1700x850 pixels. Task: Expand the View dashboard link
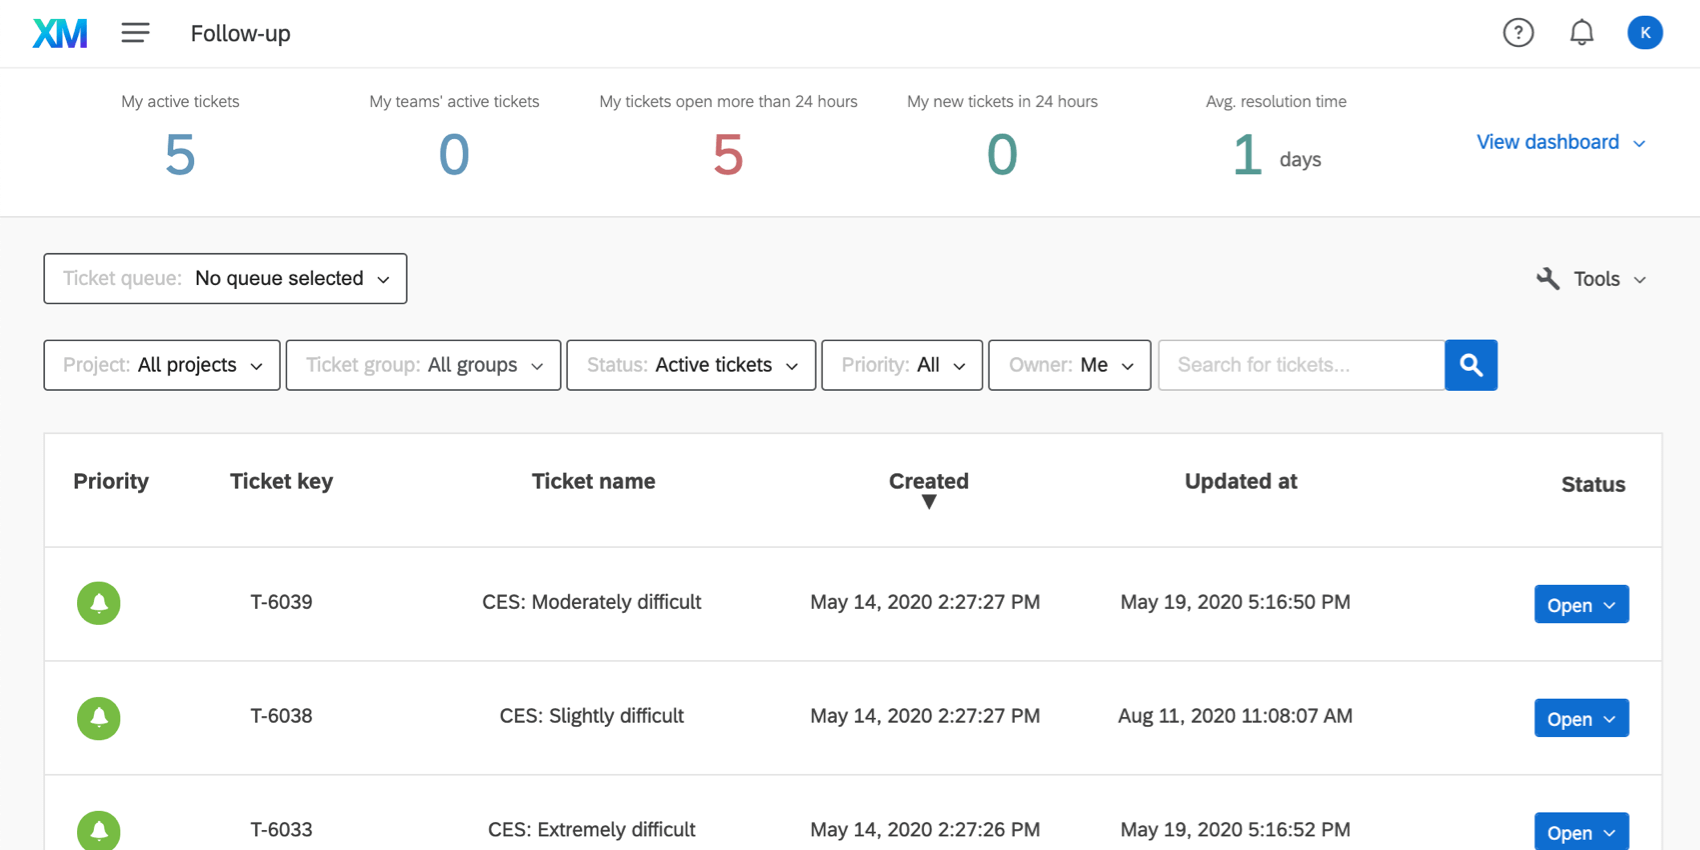click(1560, 142)
